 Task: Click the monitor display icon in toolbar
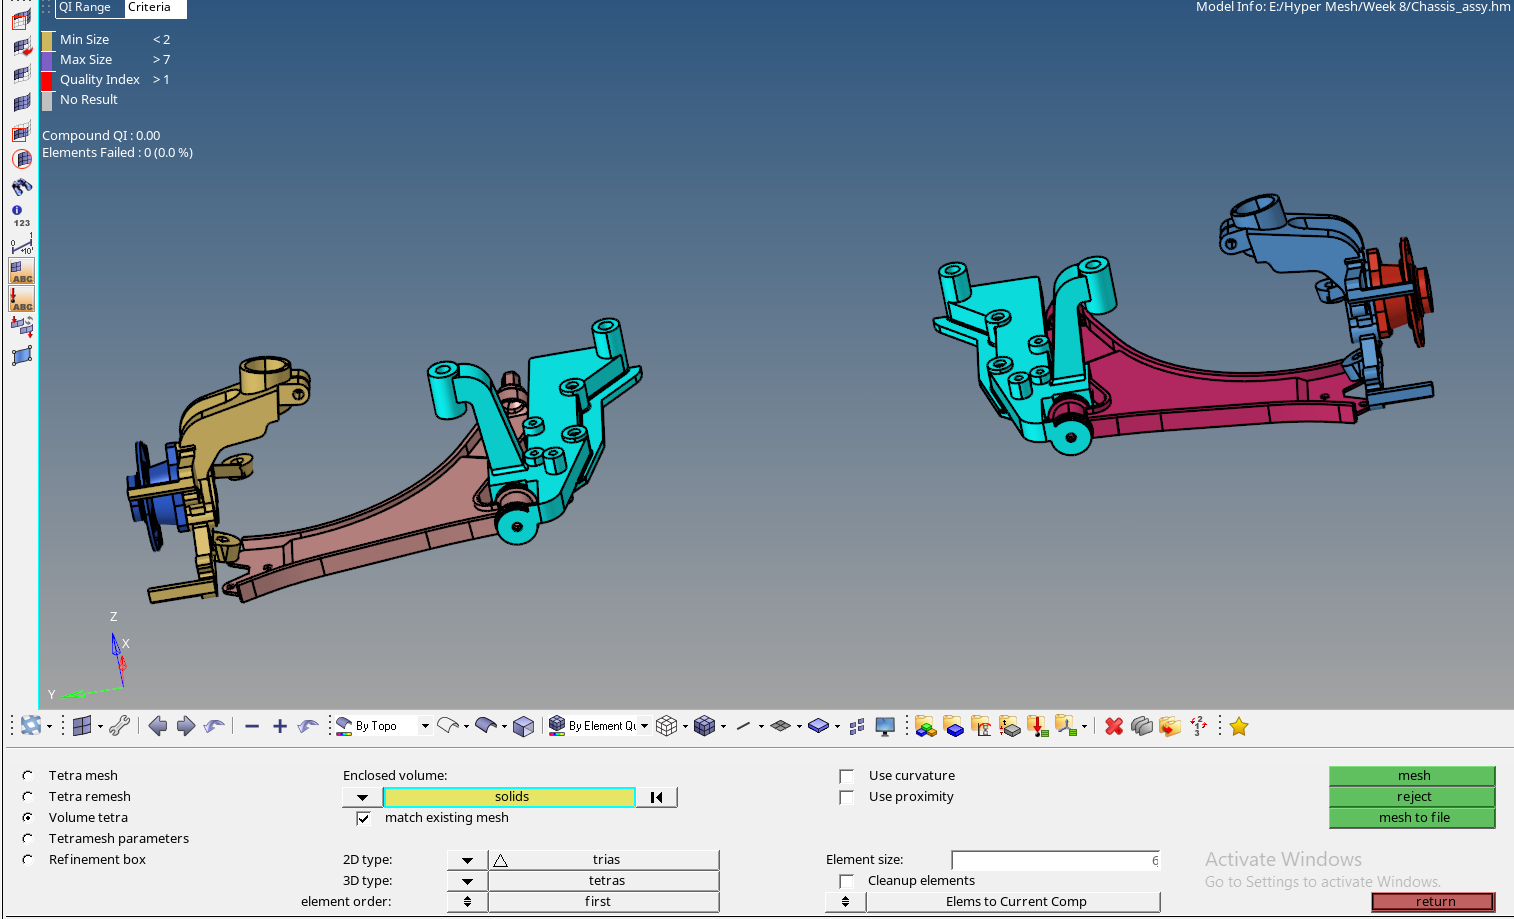coord(885,727)
